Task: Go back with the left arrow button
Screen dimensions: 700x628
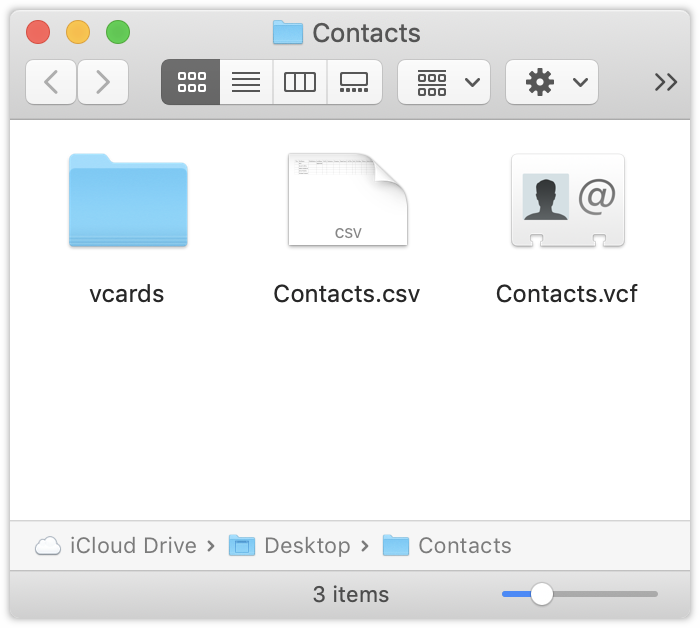Action: 51,82
